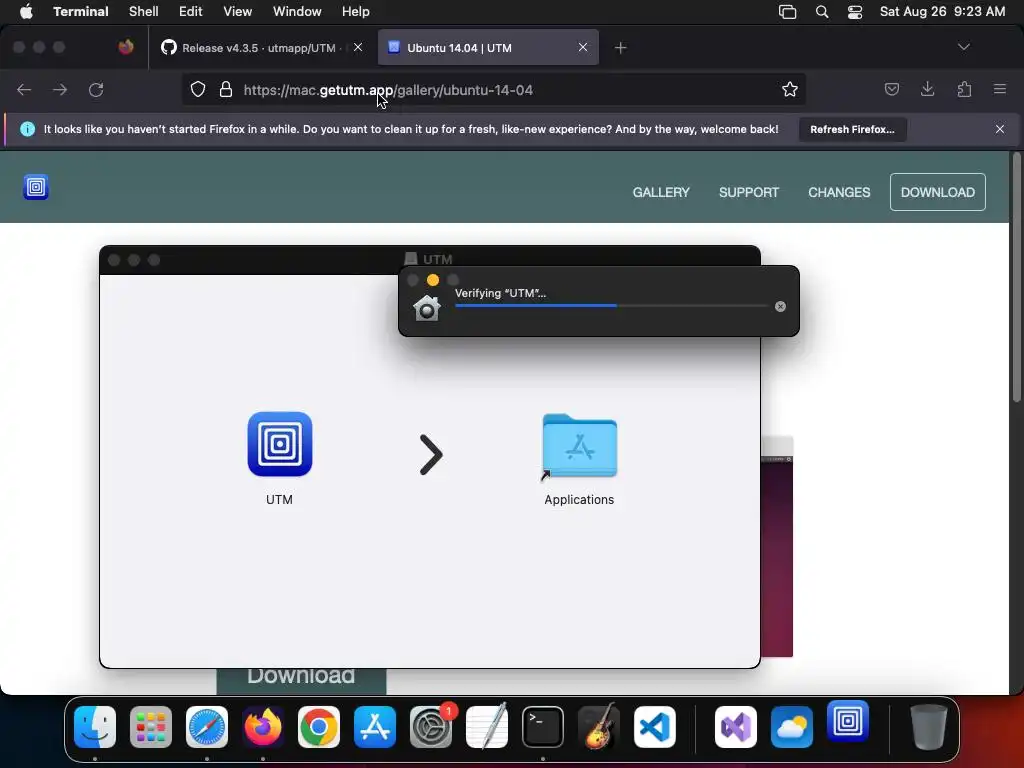This screenshot has width=1024, height=768.
Task: Close the Ubuntu 14.04 | UTM tab
Action: pyautogui.click(x=583, y=47)
